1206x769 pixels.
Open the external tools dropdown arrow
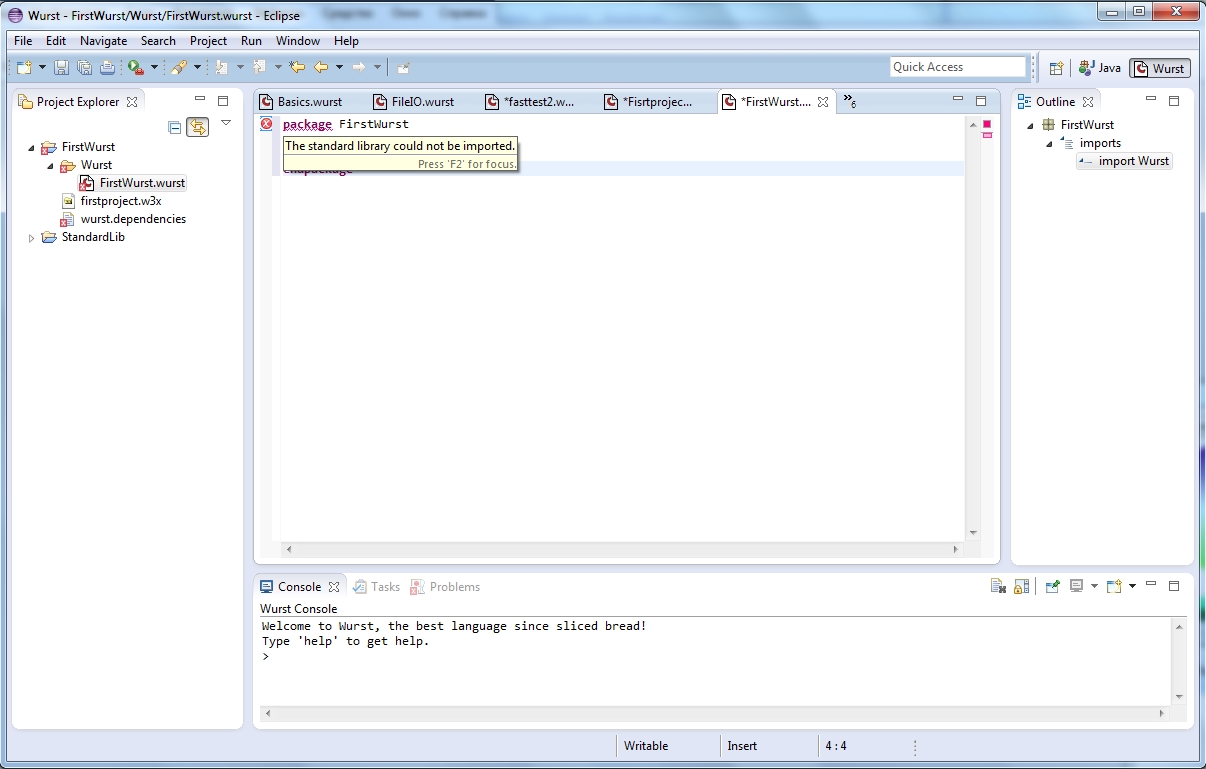[x=154, y=67]
